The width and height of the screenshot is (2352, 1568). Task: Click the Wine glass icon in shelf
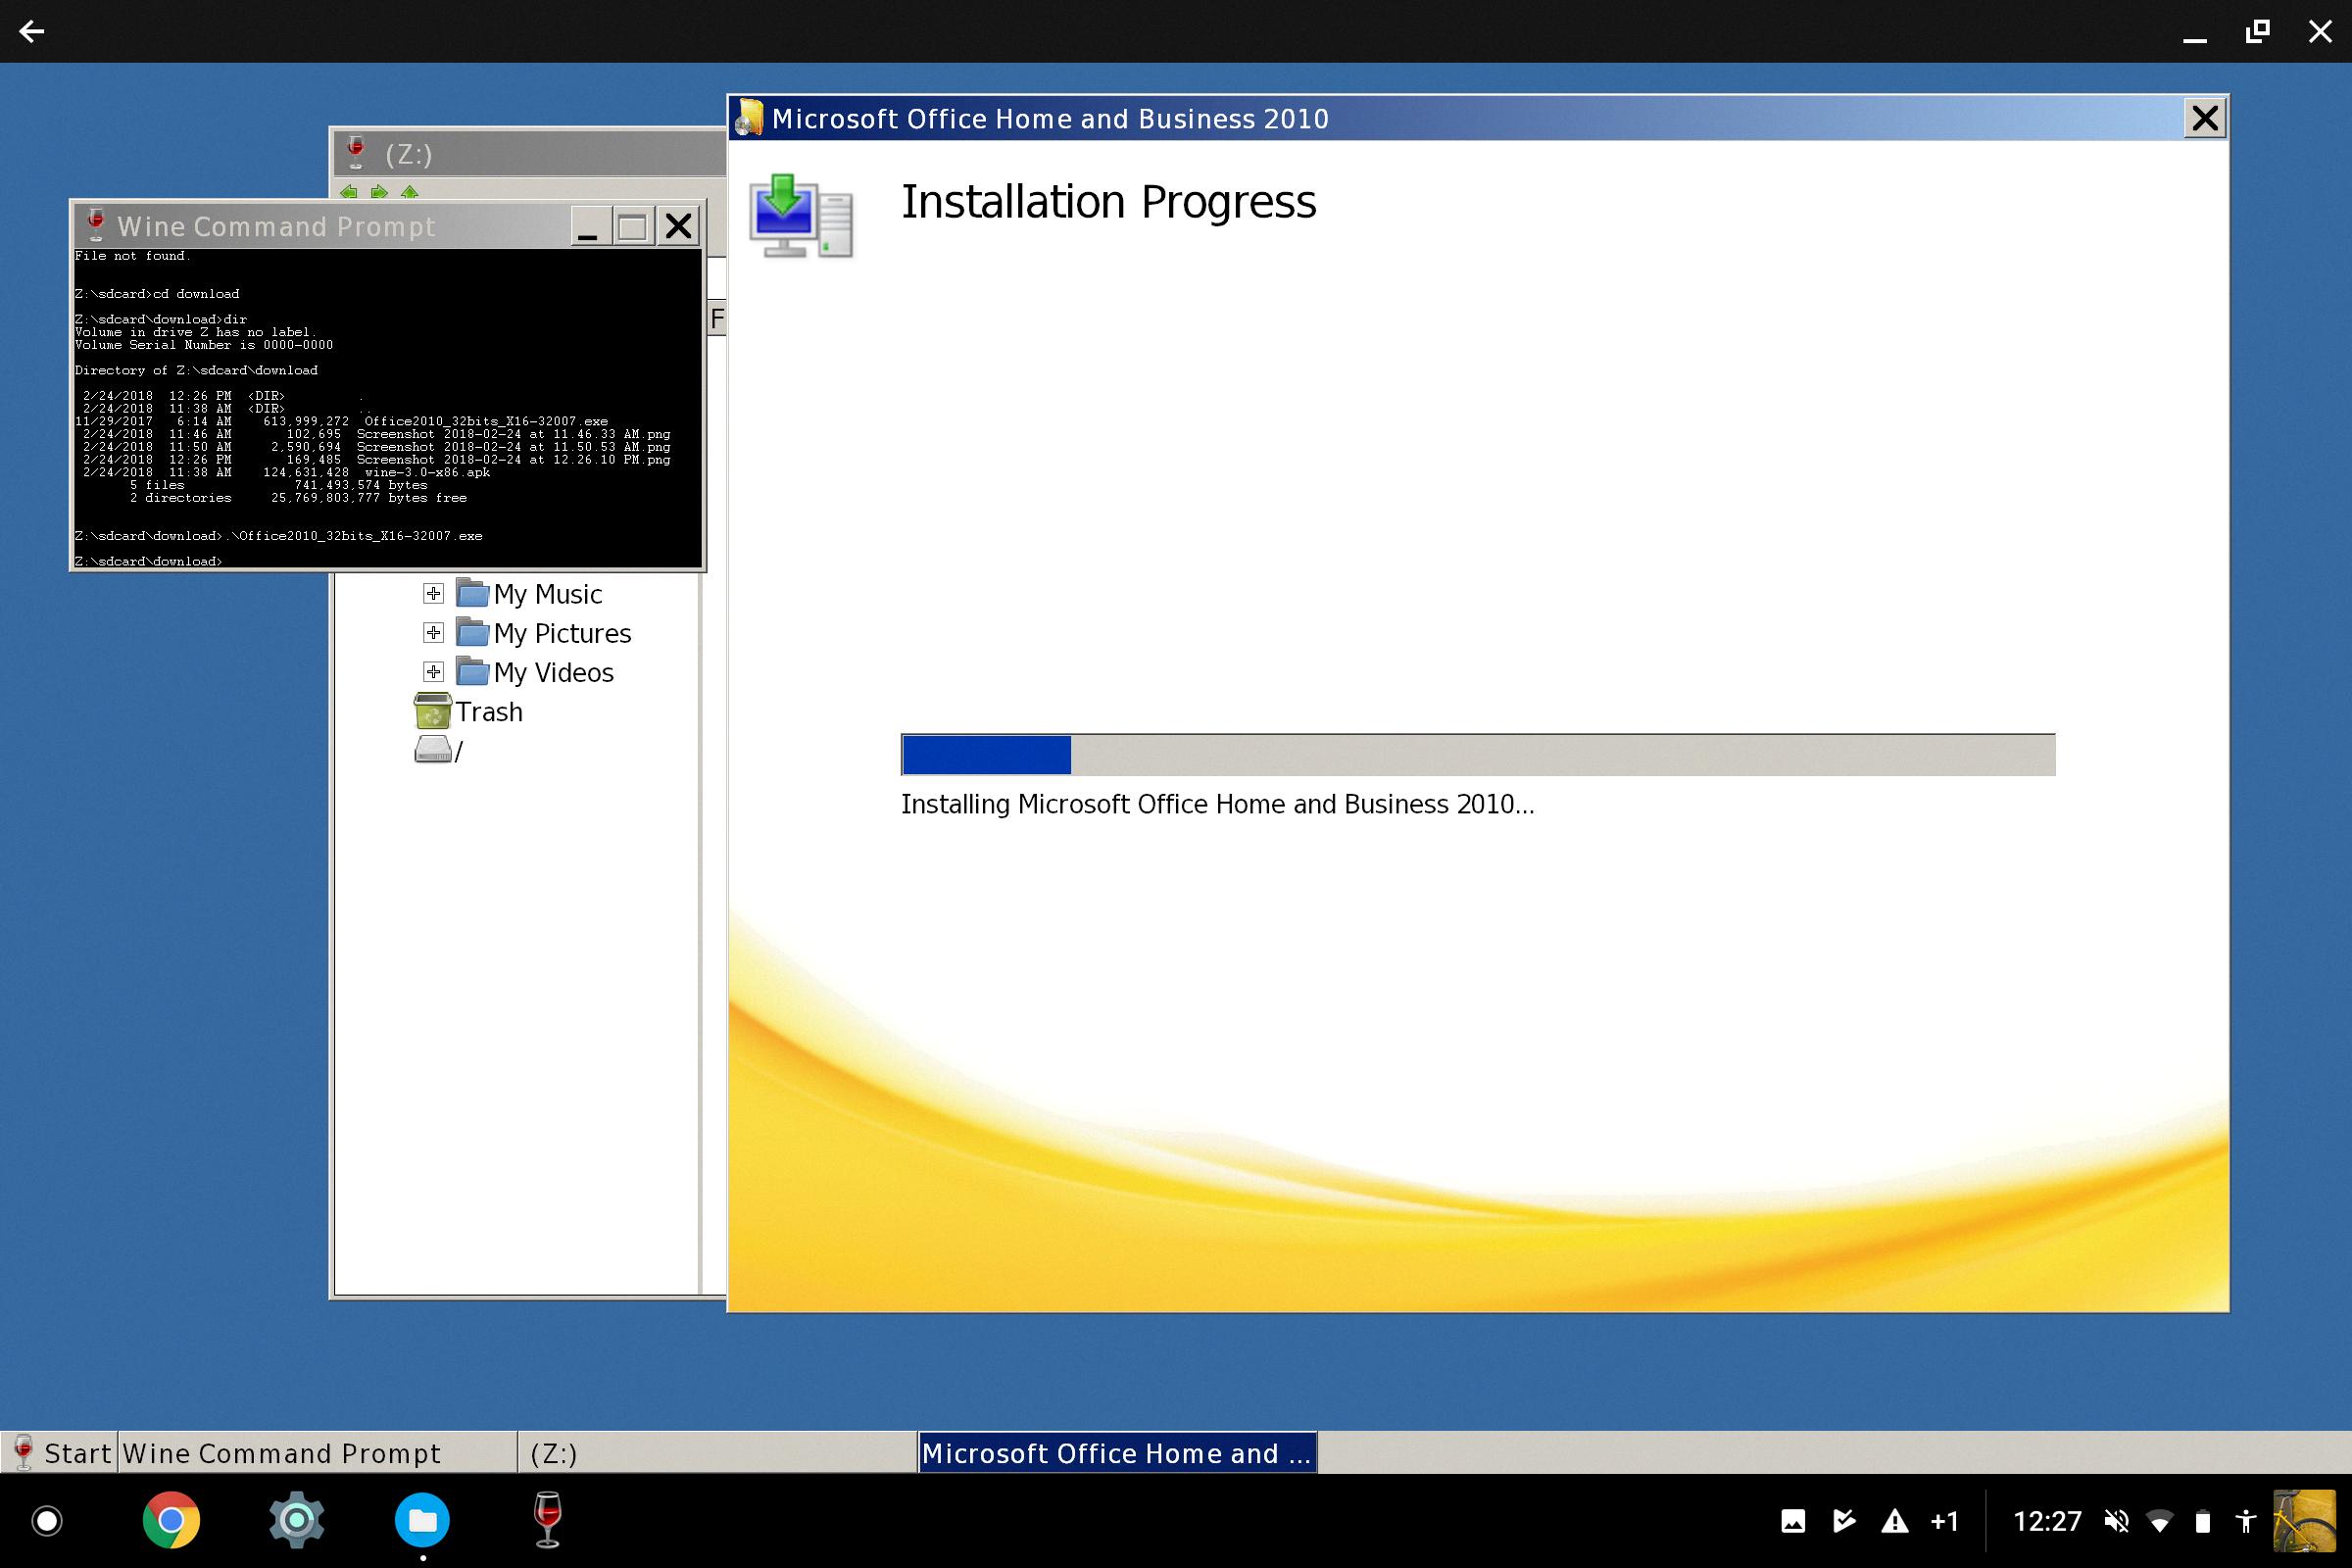point(547,1521)
